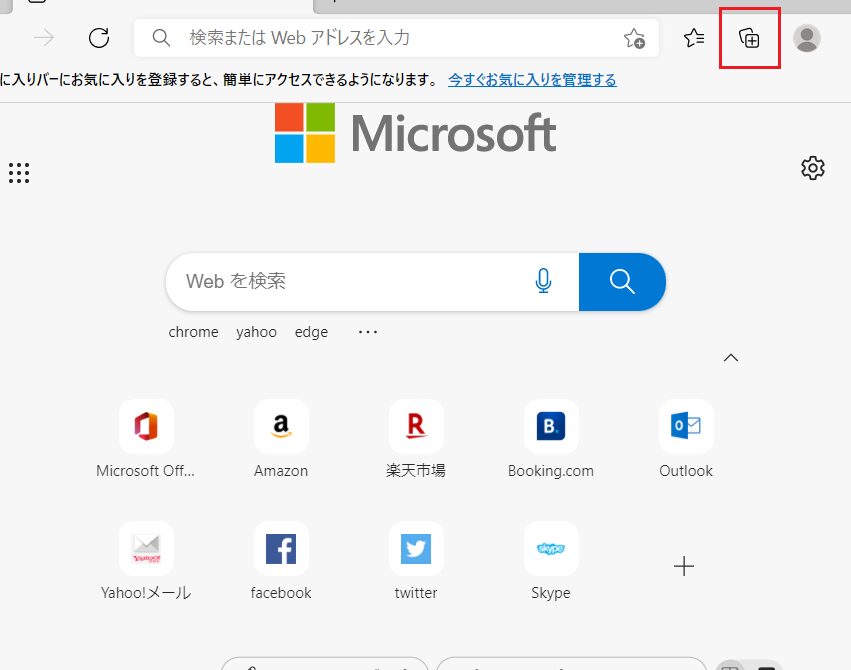
Task: Open the app launcher grid icon
Action: pyautogui.click(x=19, y=173)
